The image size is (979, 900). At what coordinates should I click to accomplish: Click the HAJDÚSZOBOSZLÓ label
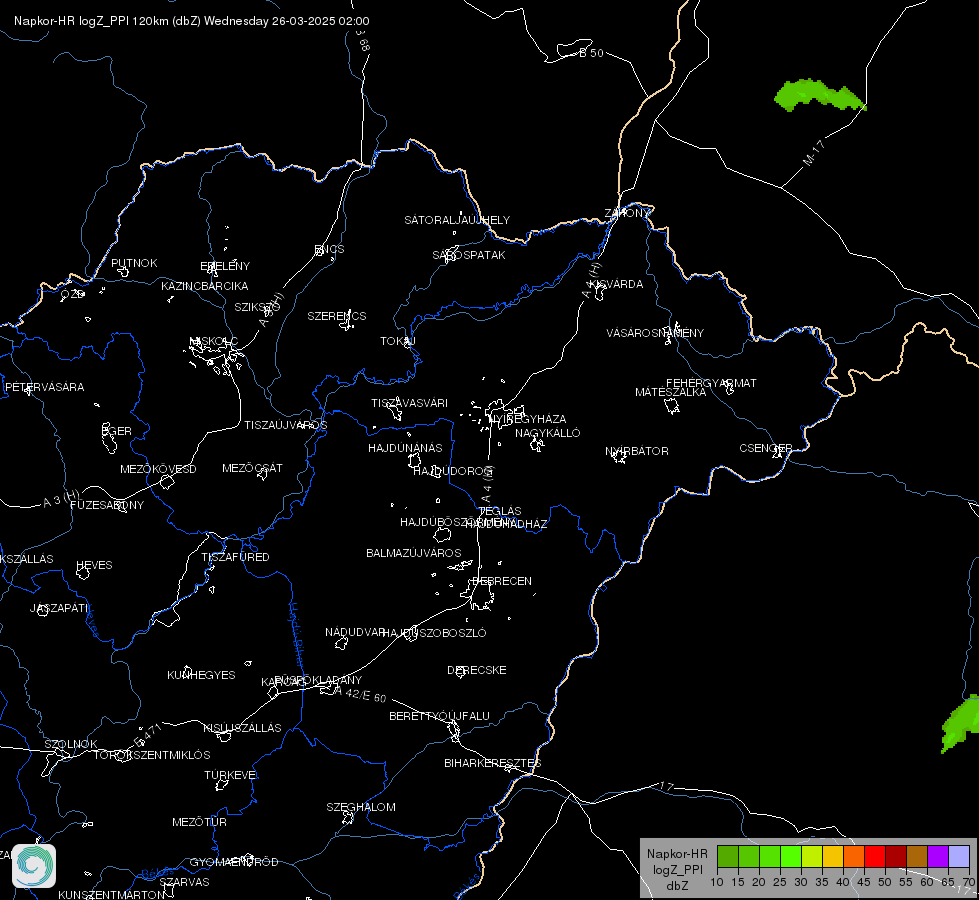[434, 633]
